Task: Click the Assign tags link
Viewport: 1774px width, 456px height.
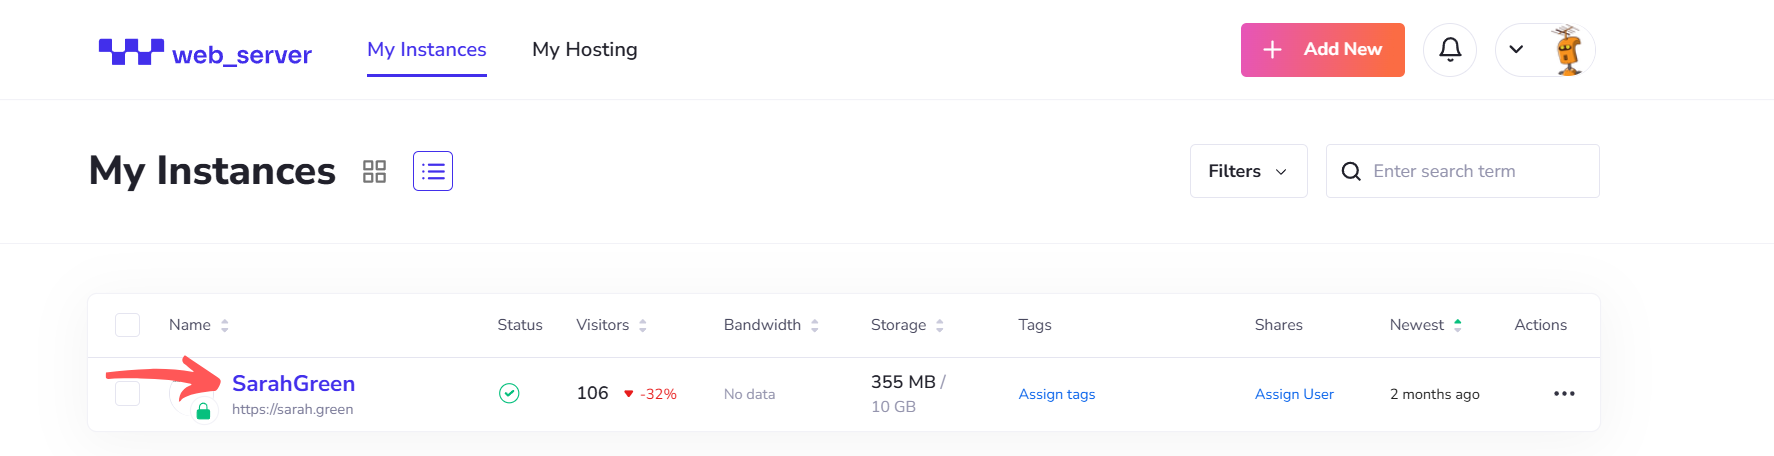Action: 1057,394
